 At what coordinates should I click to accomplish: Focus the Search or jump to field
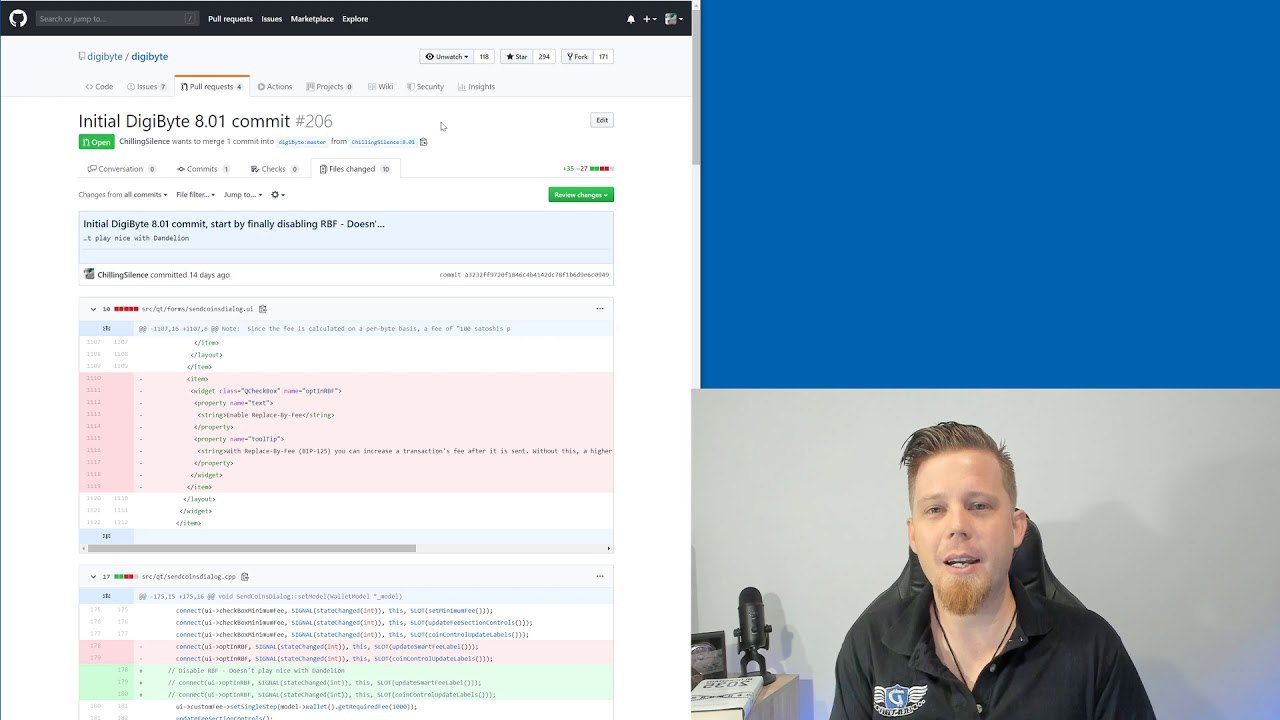[117, 19]
